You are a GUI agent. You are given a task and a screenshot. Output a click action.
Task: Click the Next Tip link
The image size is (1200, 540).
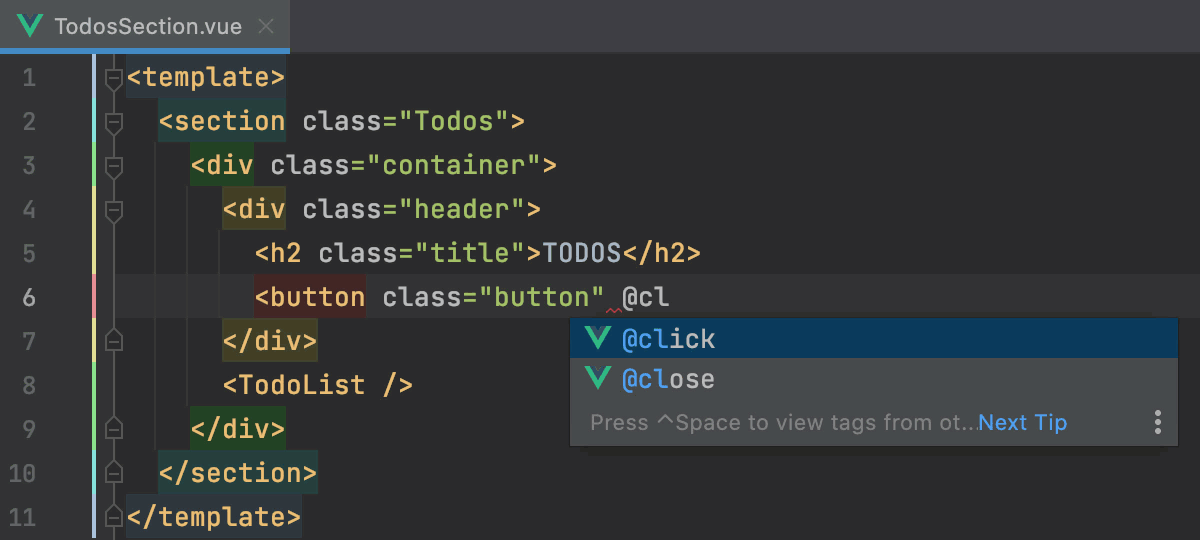tap(1022, 423)
